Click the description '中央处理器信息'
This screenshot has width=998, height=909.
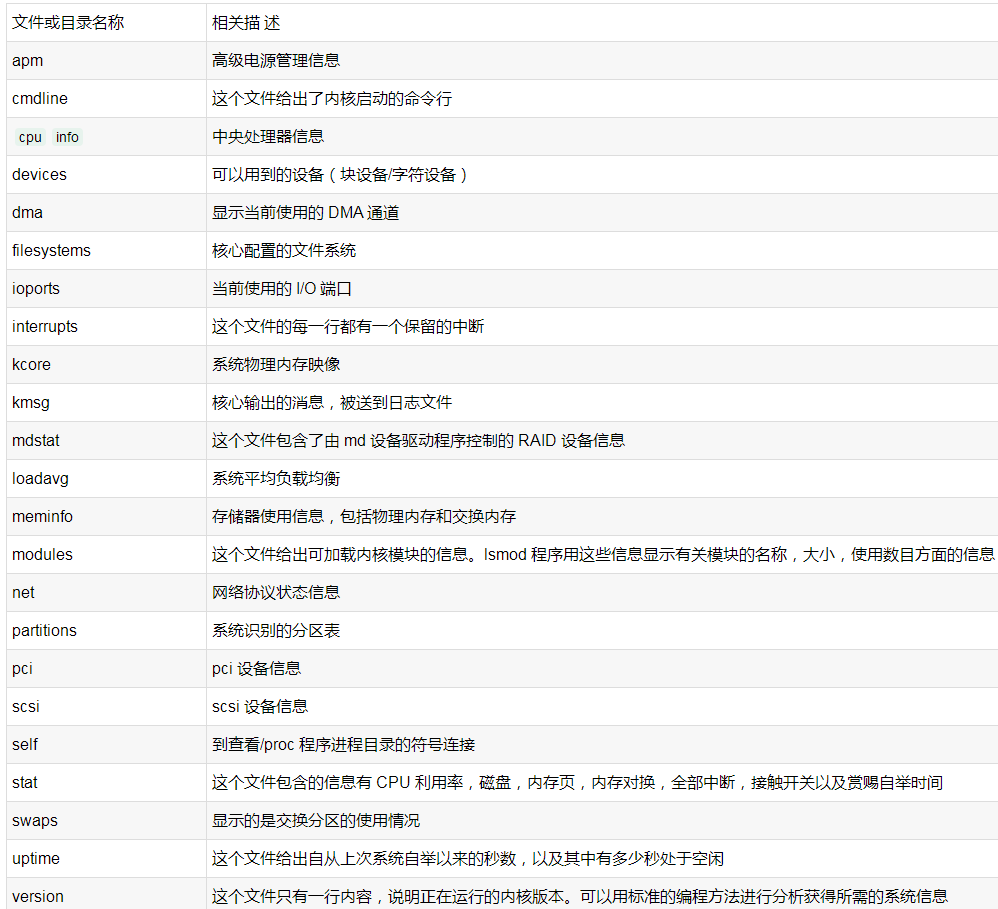tap(268, 136)
